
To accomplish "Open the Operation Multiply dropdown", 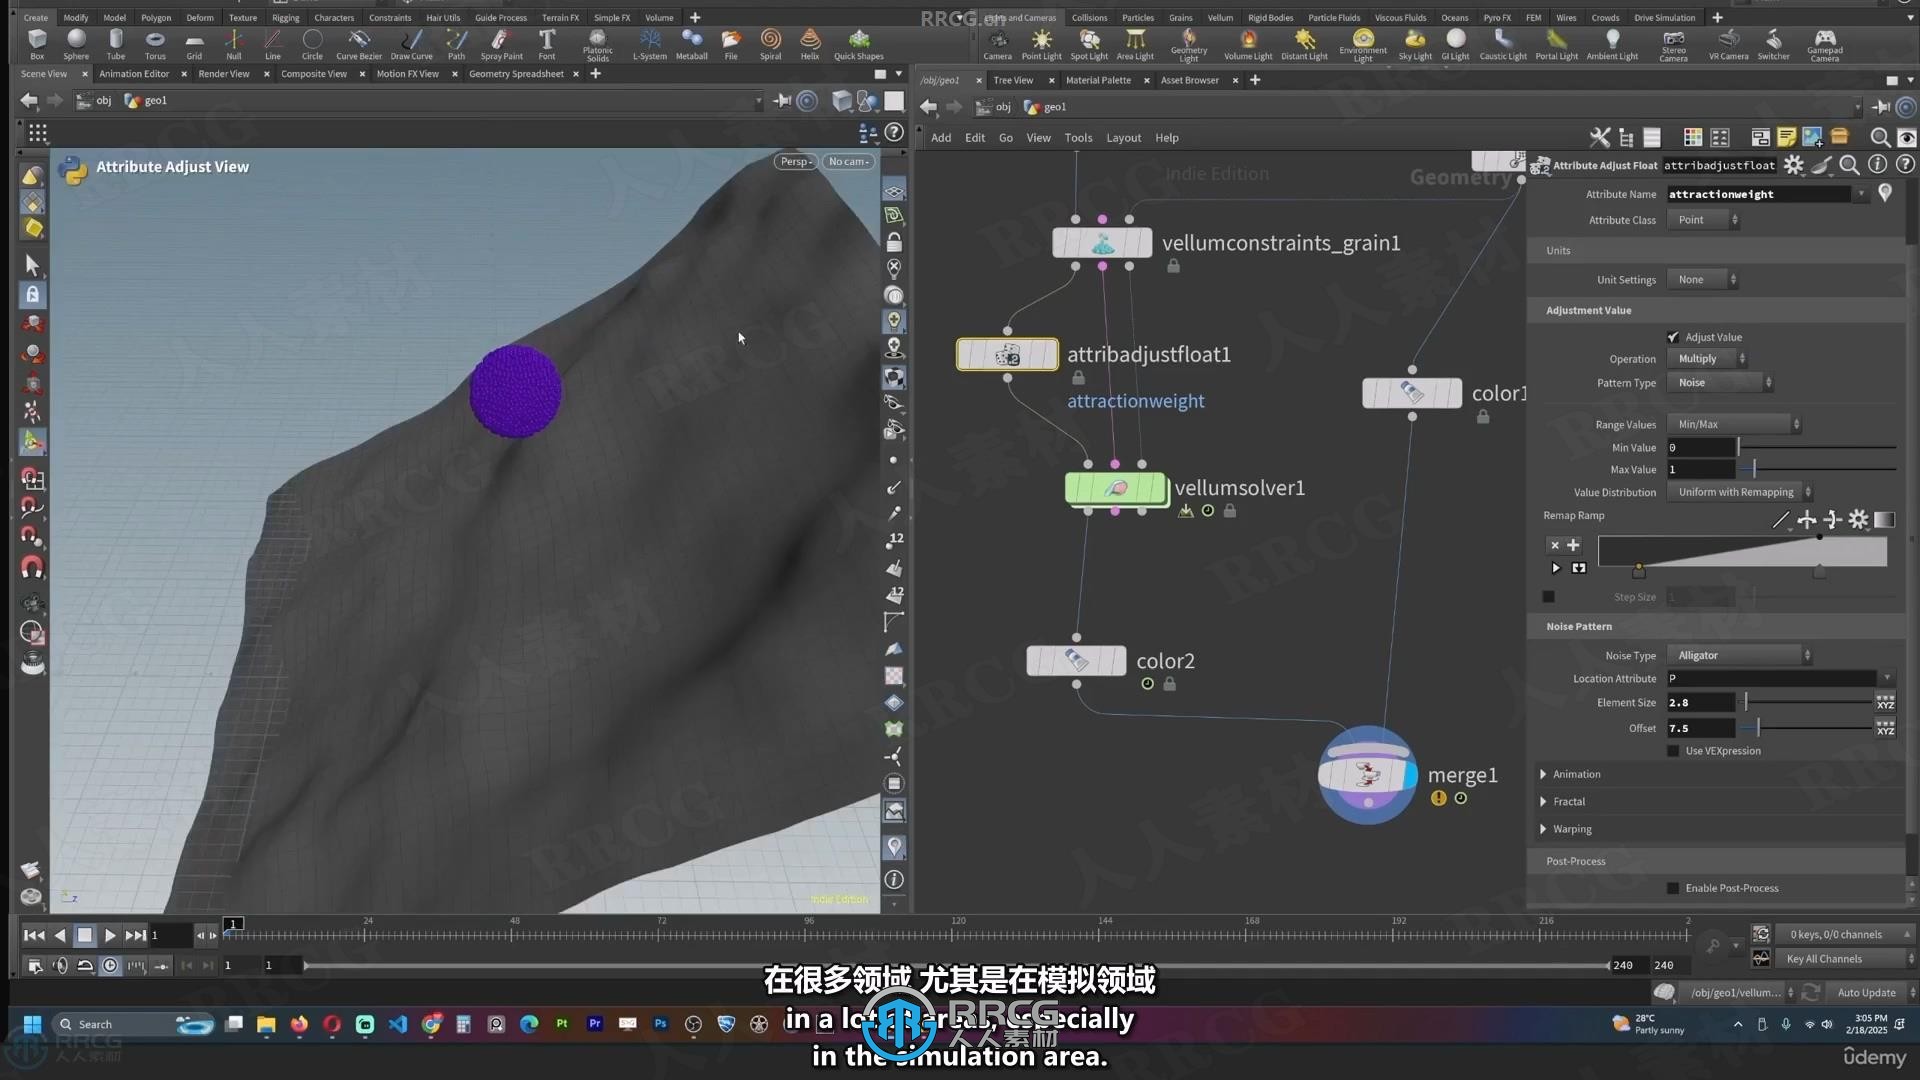I will (1707, 359).
